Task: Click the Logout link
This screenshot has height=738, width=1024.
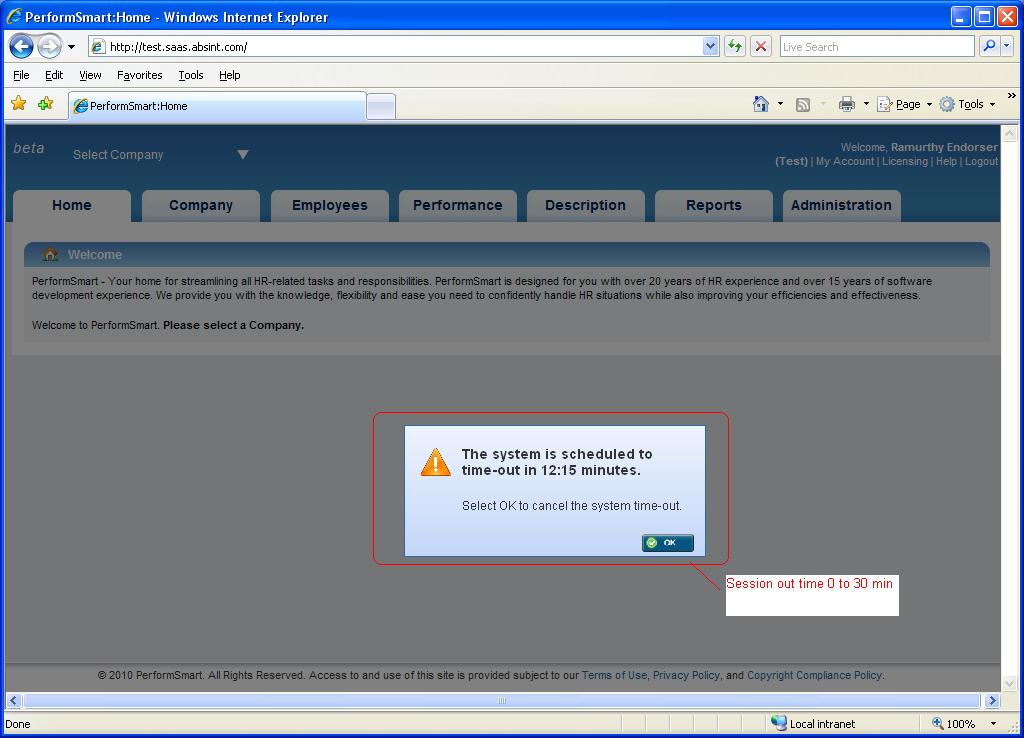Action: tap(982, 161)
